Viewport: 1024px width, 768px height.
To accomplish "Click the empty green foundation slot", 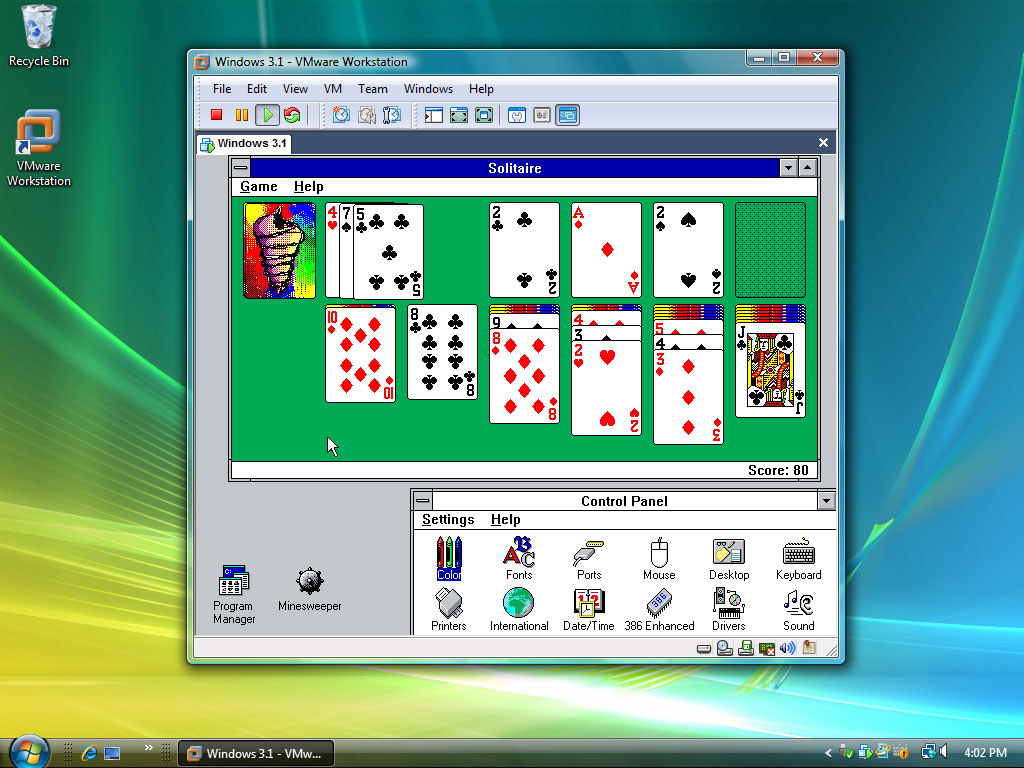I will point(771,250).
